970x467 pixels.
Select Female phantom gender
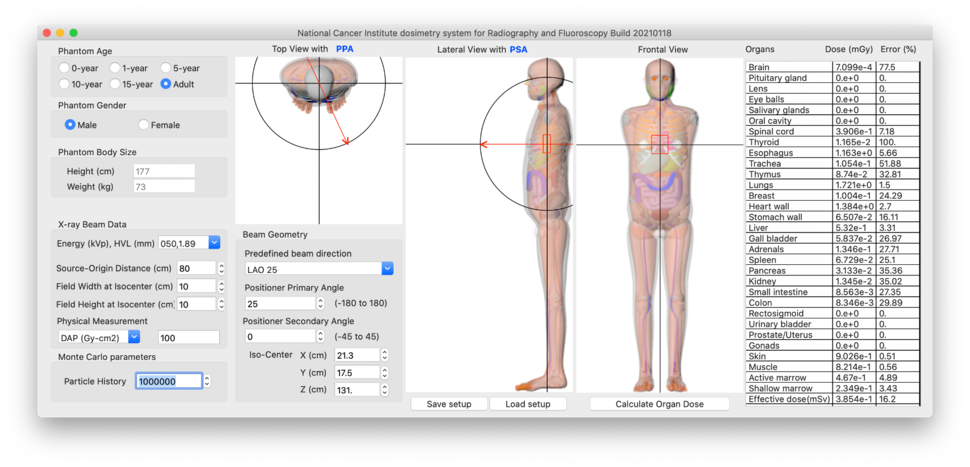click(144, 125)
